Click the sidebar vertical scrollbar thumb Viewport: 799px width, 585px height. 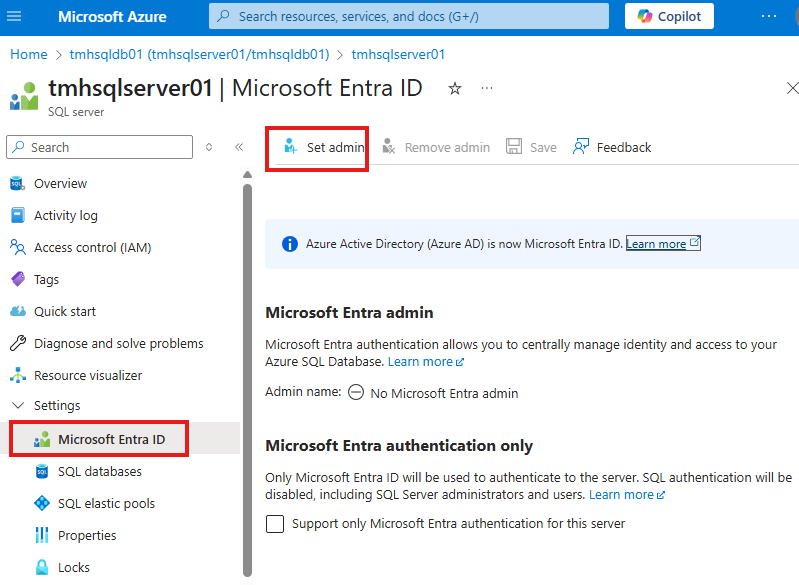[x=248, y=380]
